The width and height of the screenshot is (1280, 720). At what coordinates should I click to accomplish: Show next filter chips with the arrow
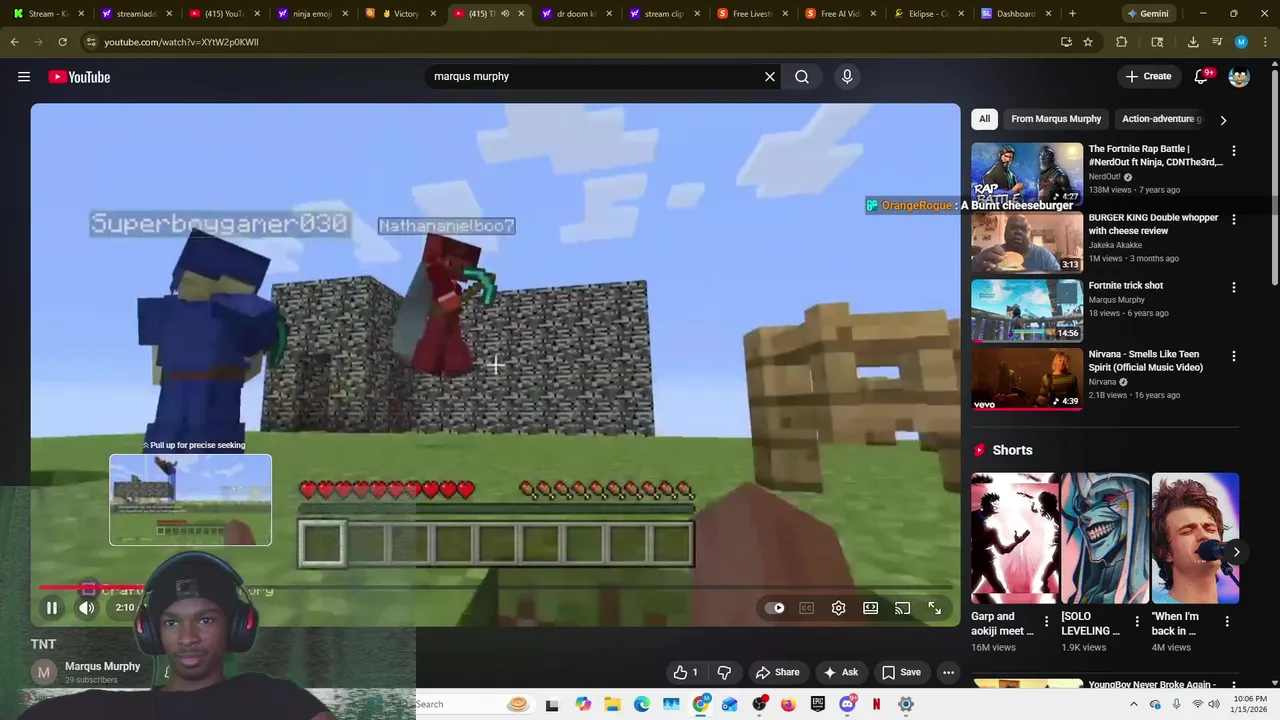[x=1223, y=120]
